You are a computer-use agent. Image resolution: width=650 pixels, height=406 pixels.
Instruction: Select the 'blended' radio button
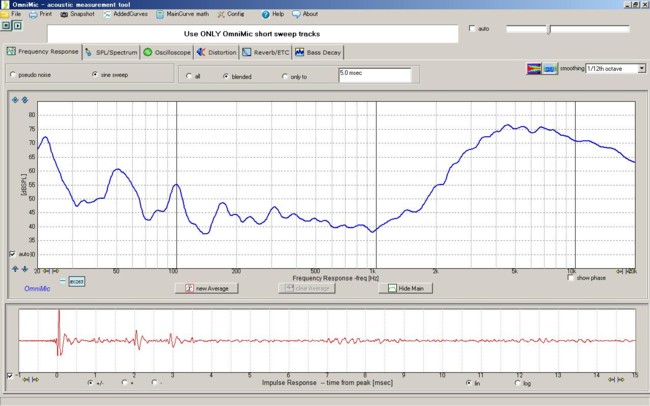226,76
